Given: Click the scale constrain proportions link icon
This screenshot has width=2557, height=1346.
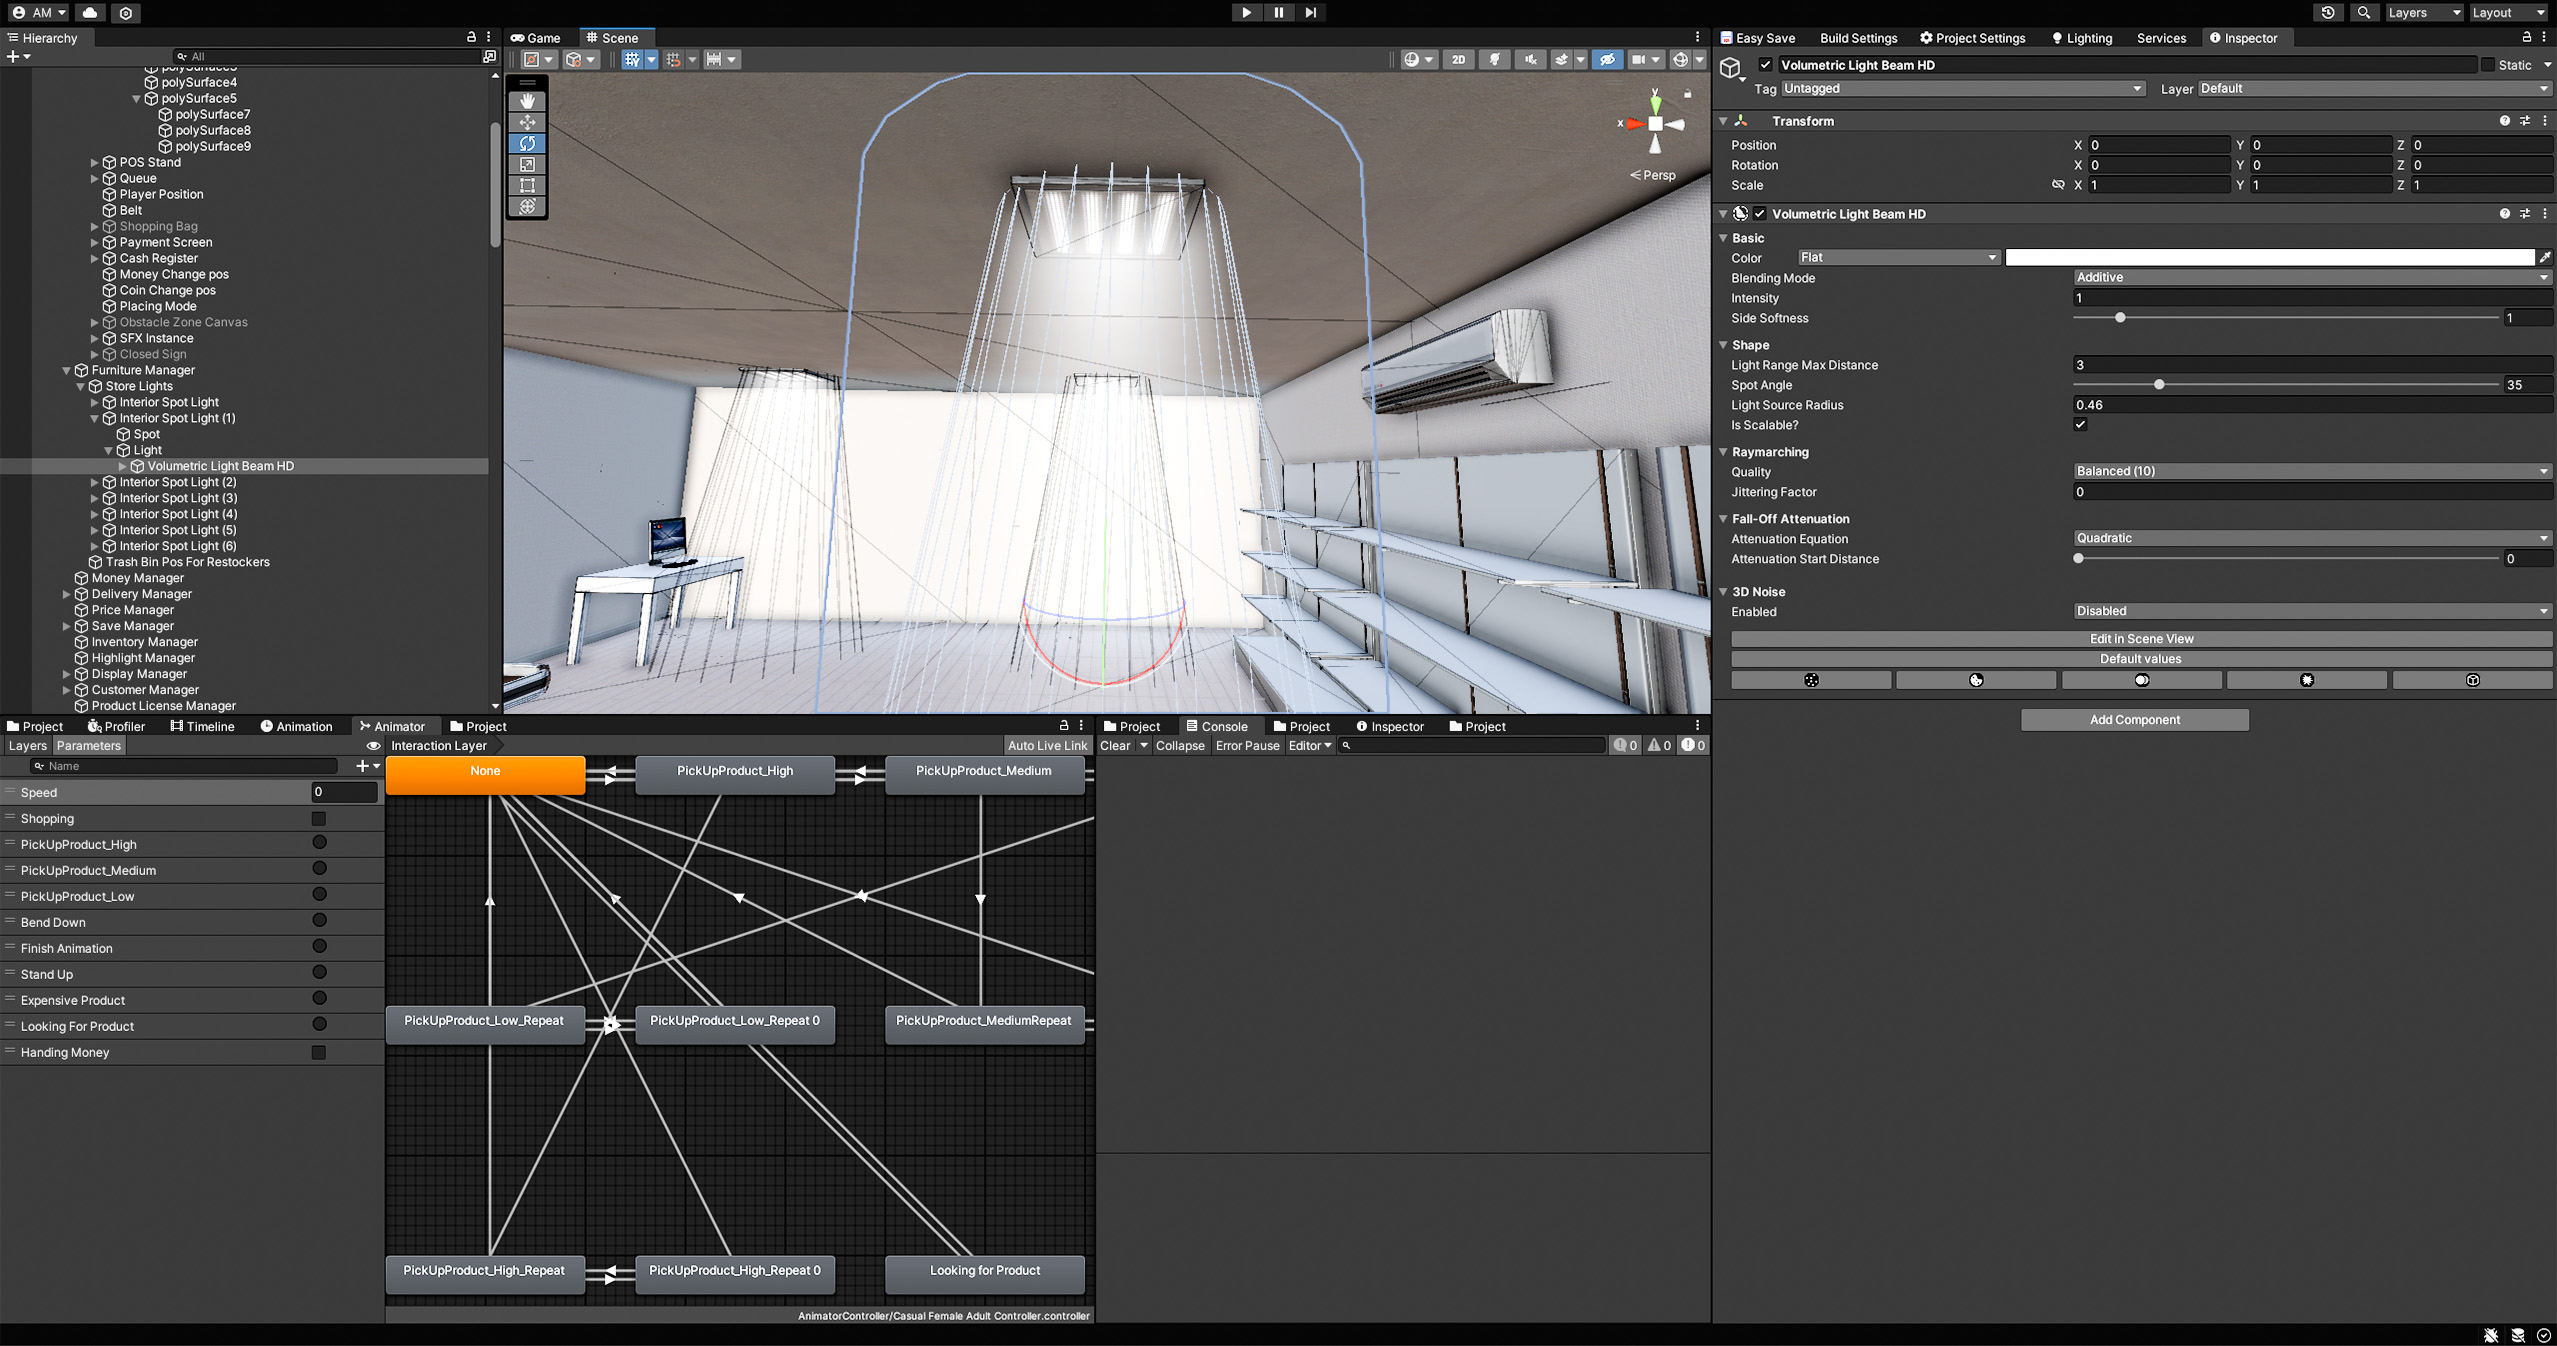Looking at the screenshot, I should point(2058,184).
